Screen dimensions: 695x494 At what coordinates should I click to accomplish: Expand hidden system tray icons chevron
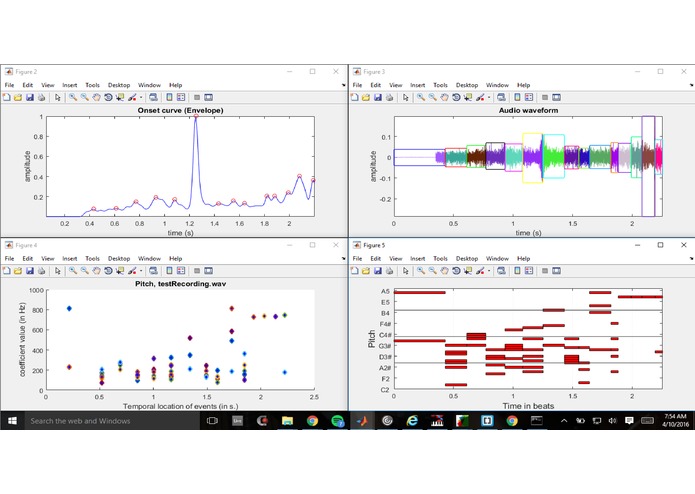[564, 420]
